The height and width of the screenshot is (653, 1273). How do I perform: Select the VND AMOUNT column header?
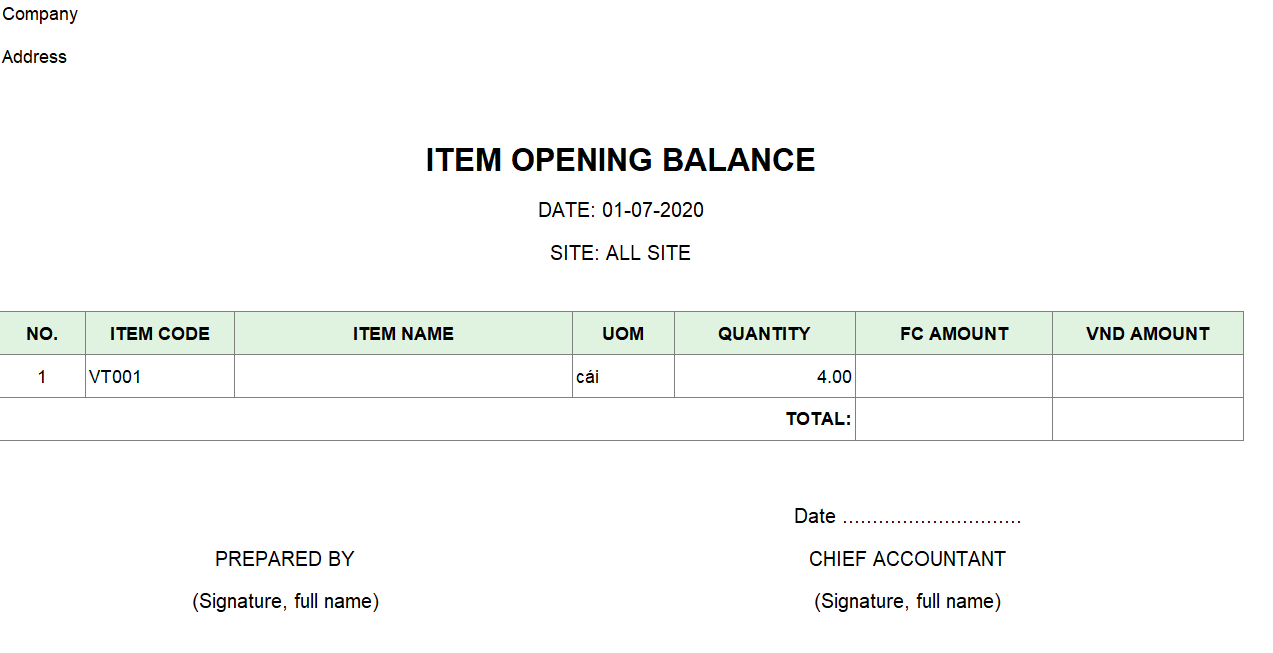(1147, 334)
